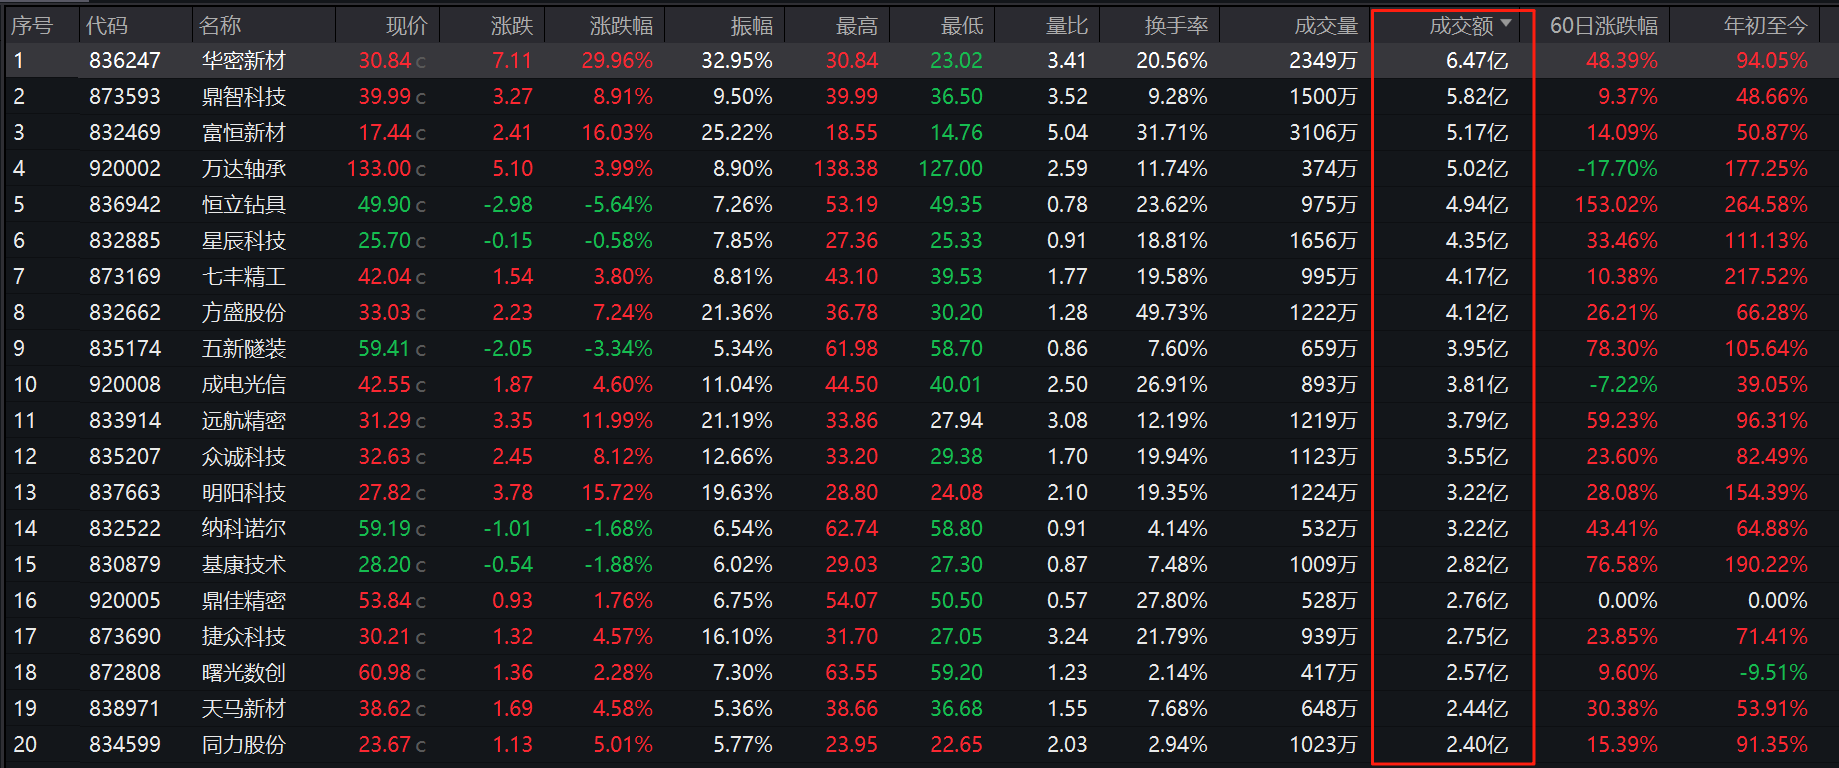
Task: Click turnover value 2.40亿
Action: 1477,745
